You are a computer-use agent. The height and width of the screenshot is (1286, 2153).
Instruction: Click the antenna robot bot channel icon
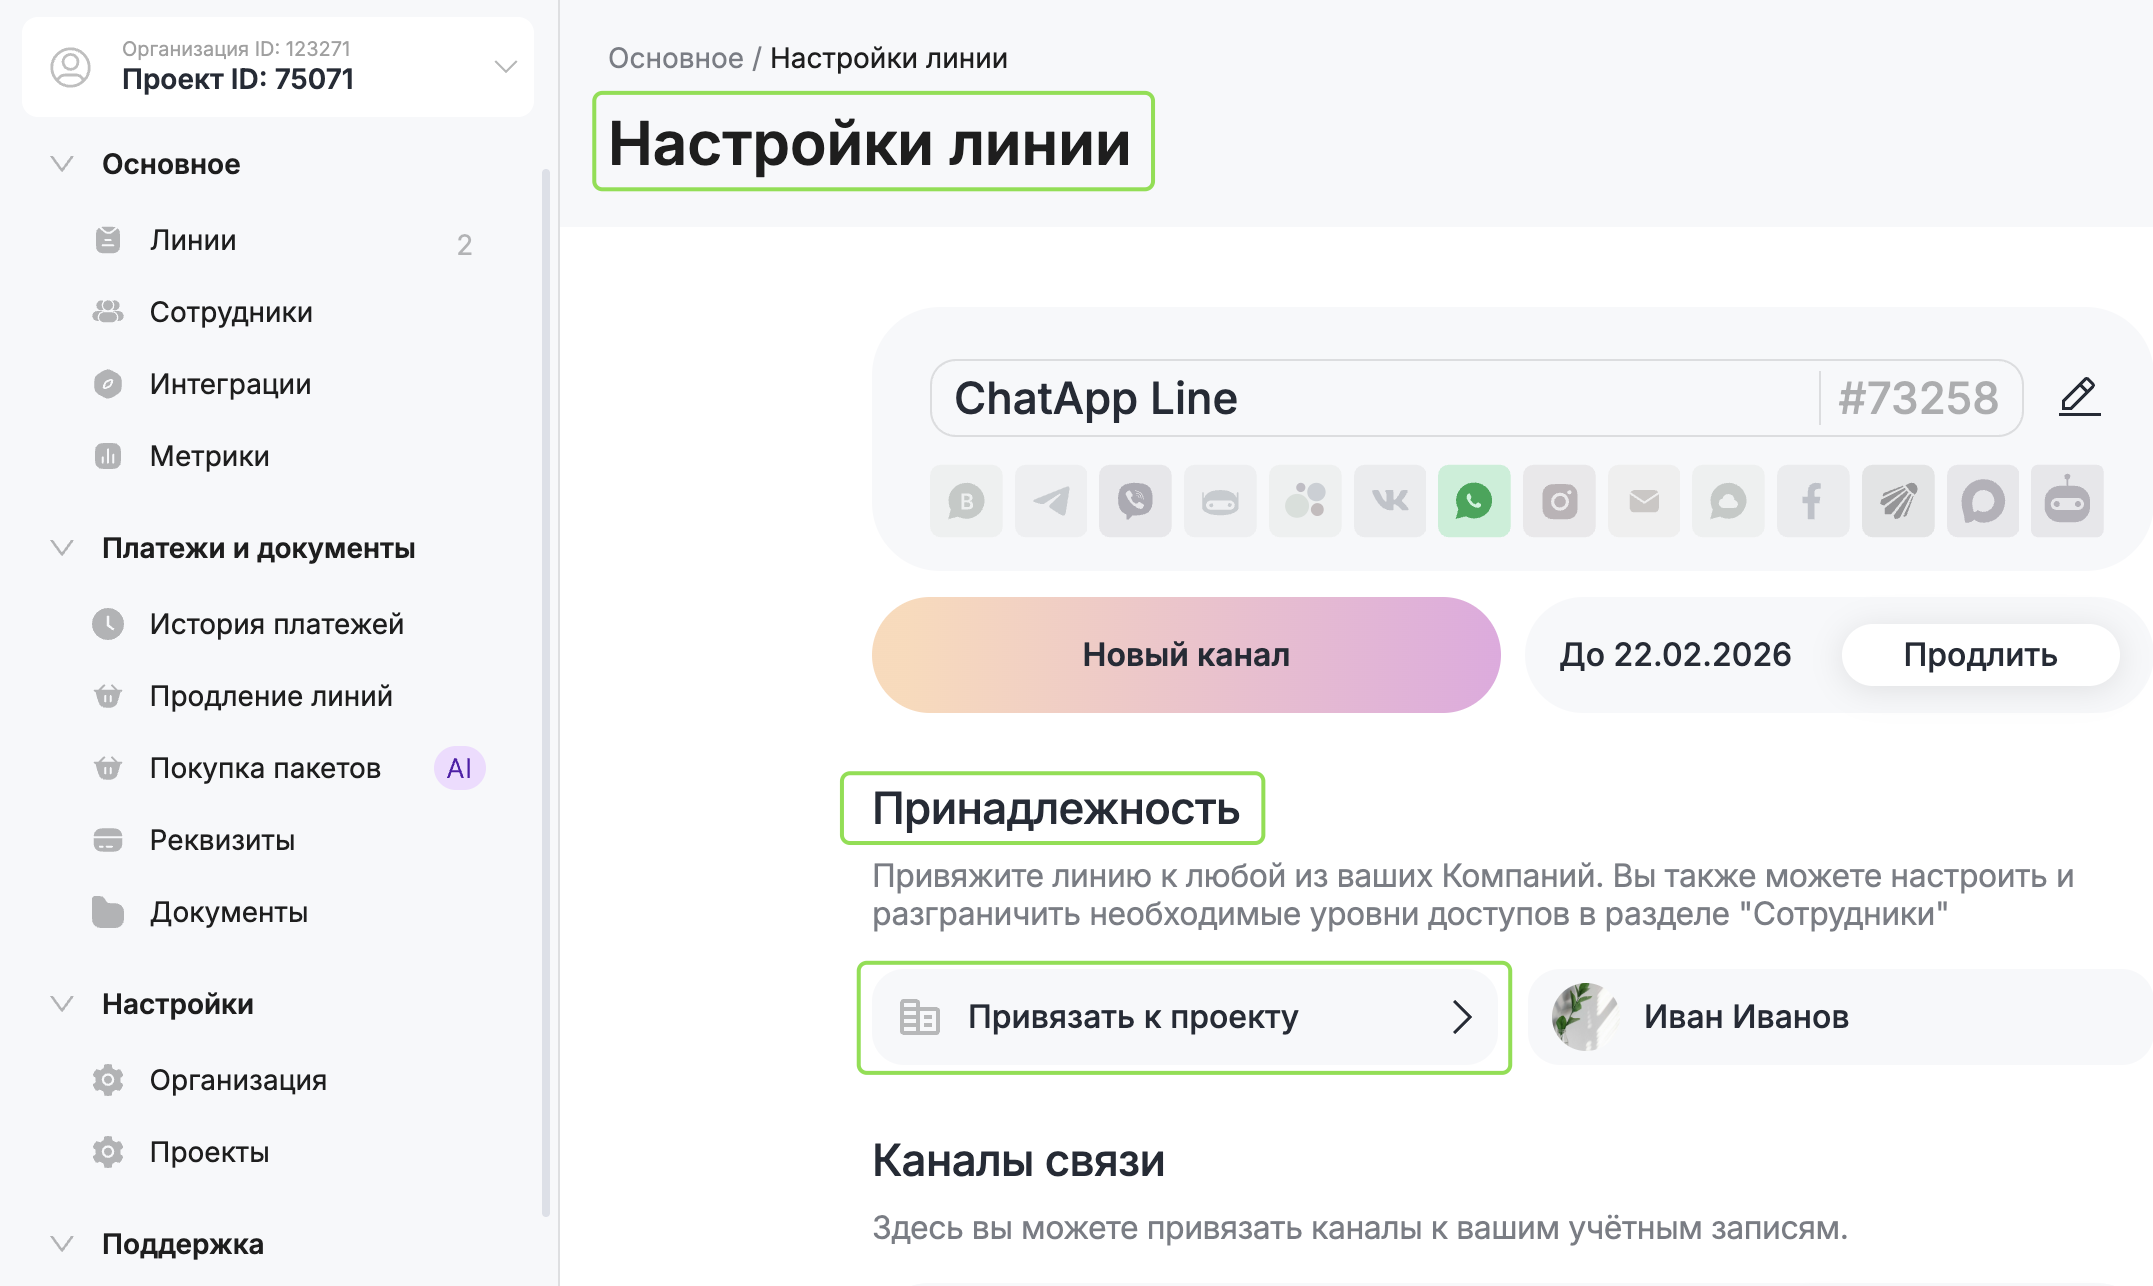coord(2067,501)
